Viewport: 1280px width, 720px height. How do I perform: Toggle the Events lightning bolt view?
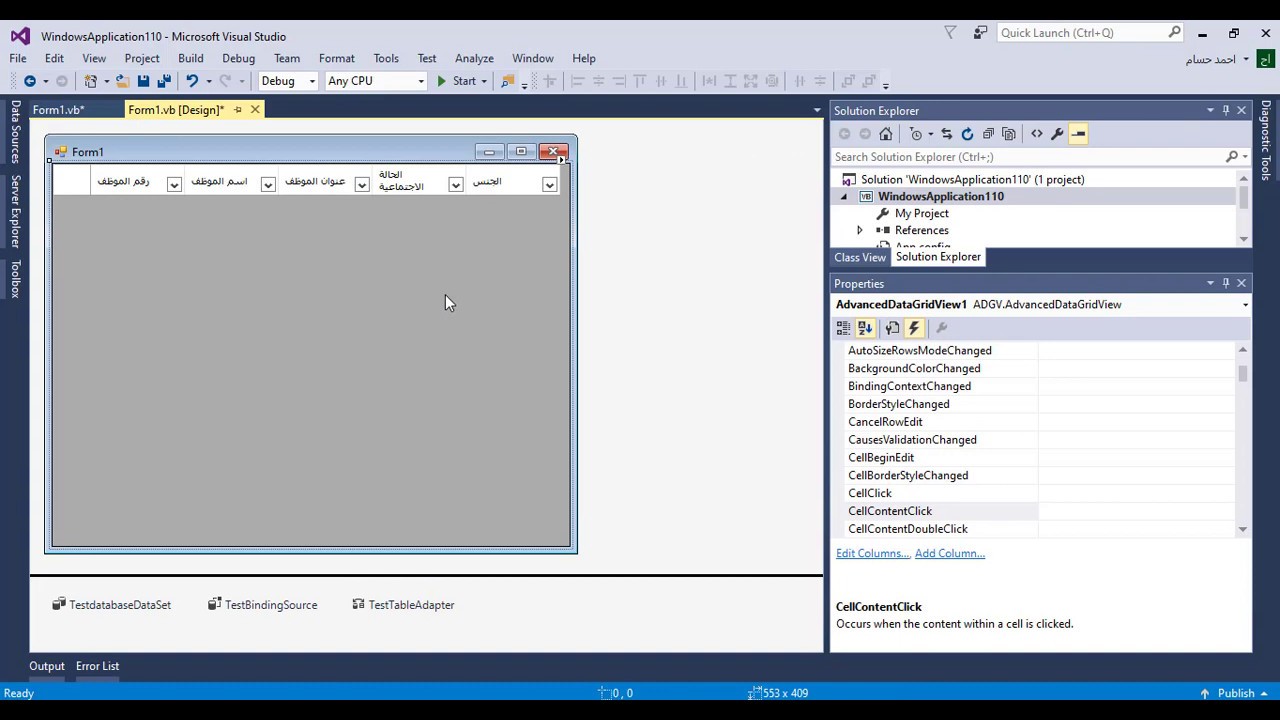click(914, 328)
